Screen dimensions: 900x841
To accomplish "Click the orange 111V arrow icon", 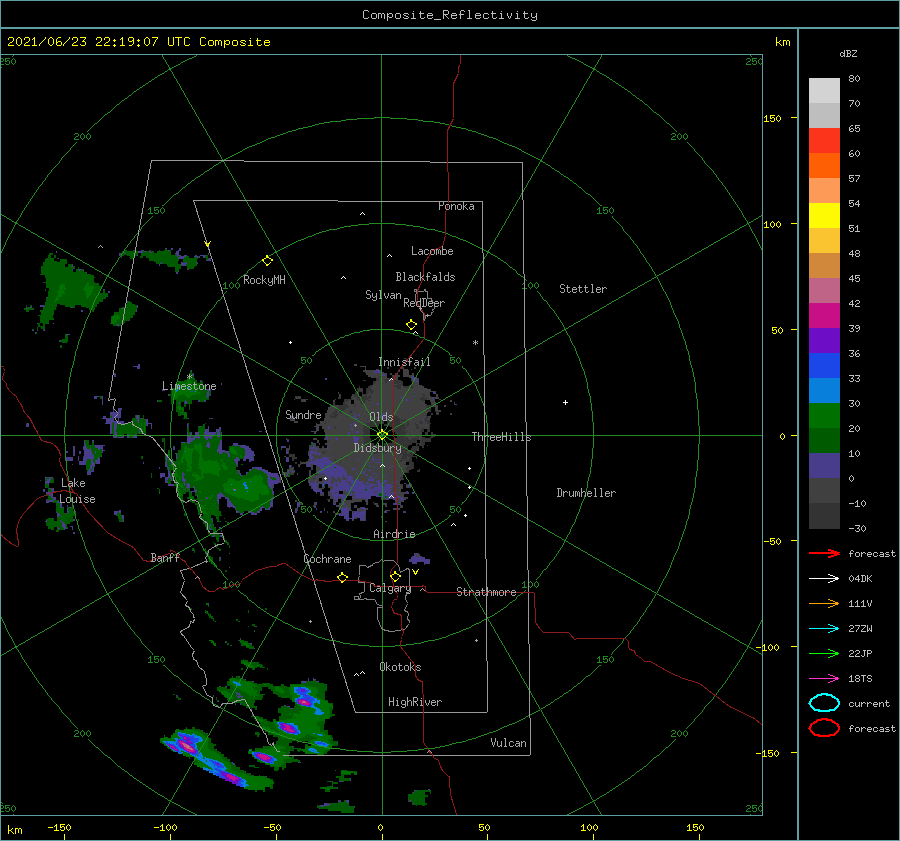I will coord(824,603).
